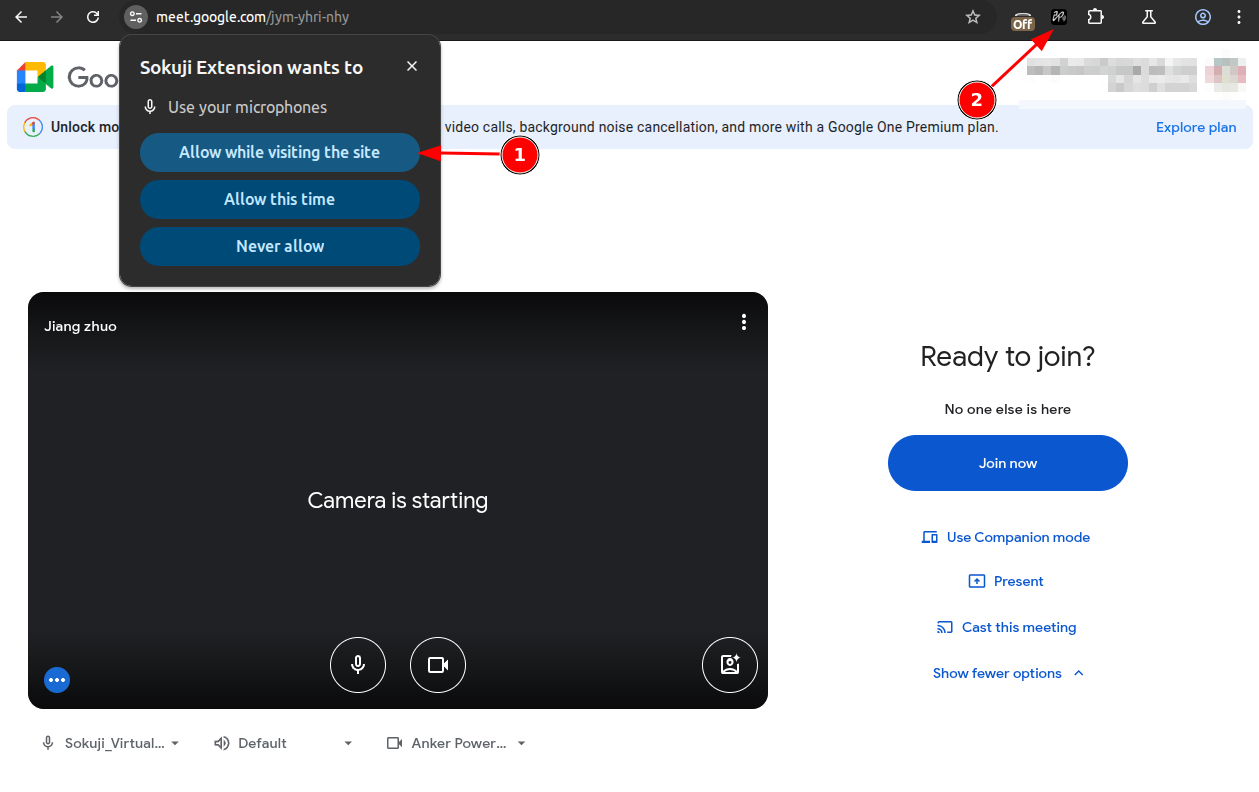Click 'Ready to join?' heading
1259x792 pixels.
(x=1008, y=356)
